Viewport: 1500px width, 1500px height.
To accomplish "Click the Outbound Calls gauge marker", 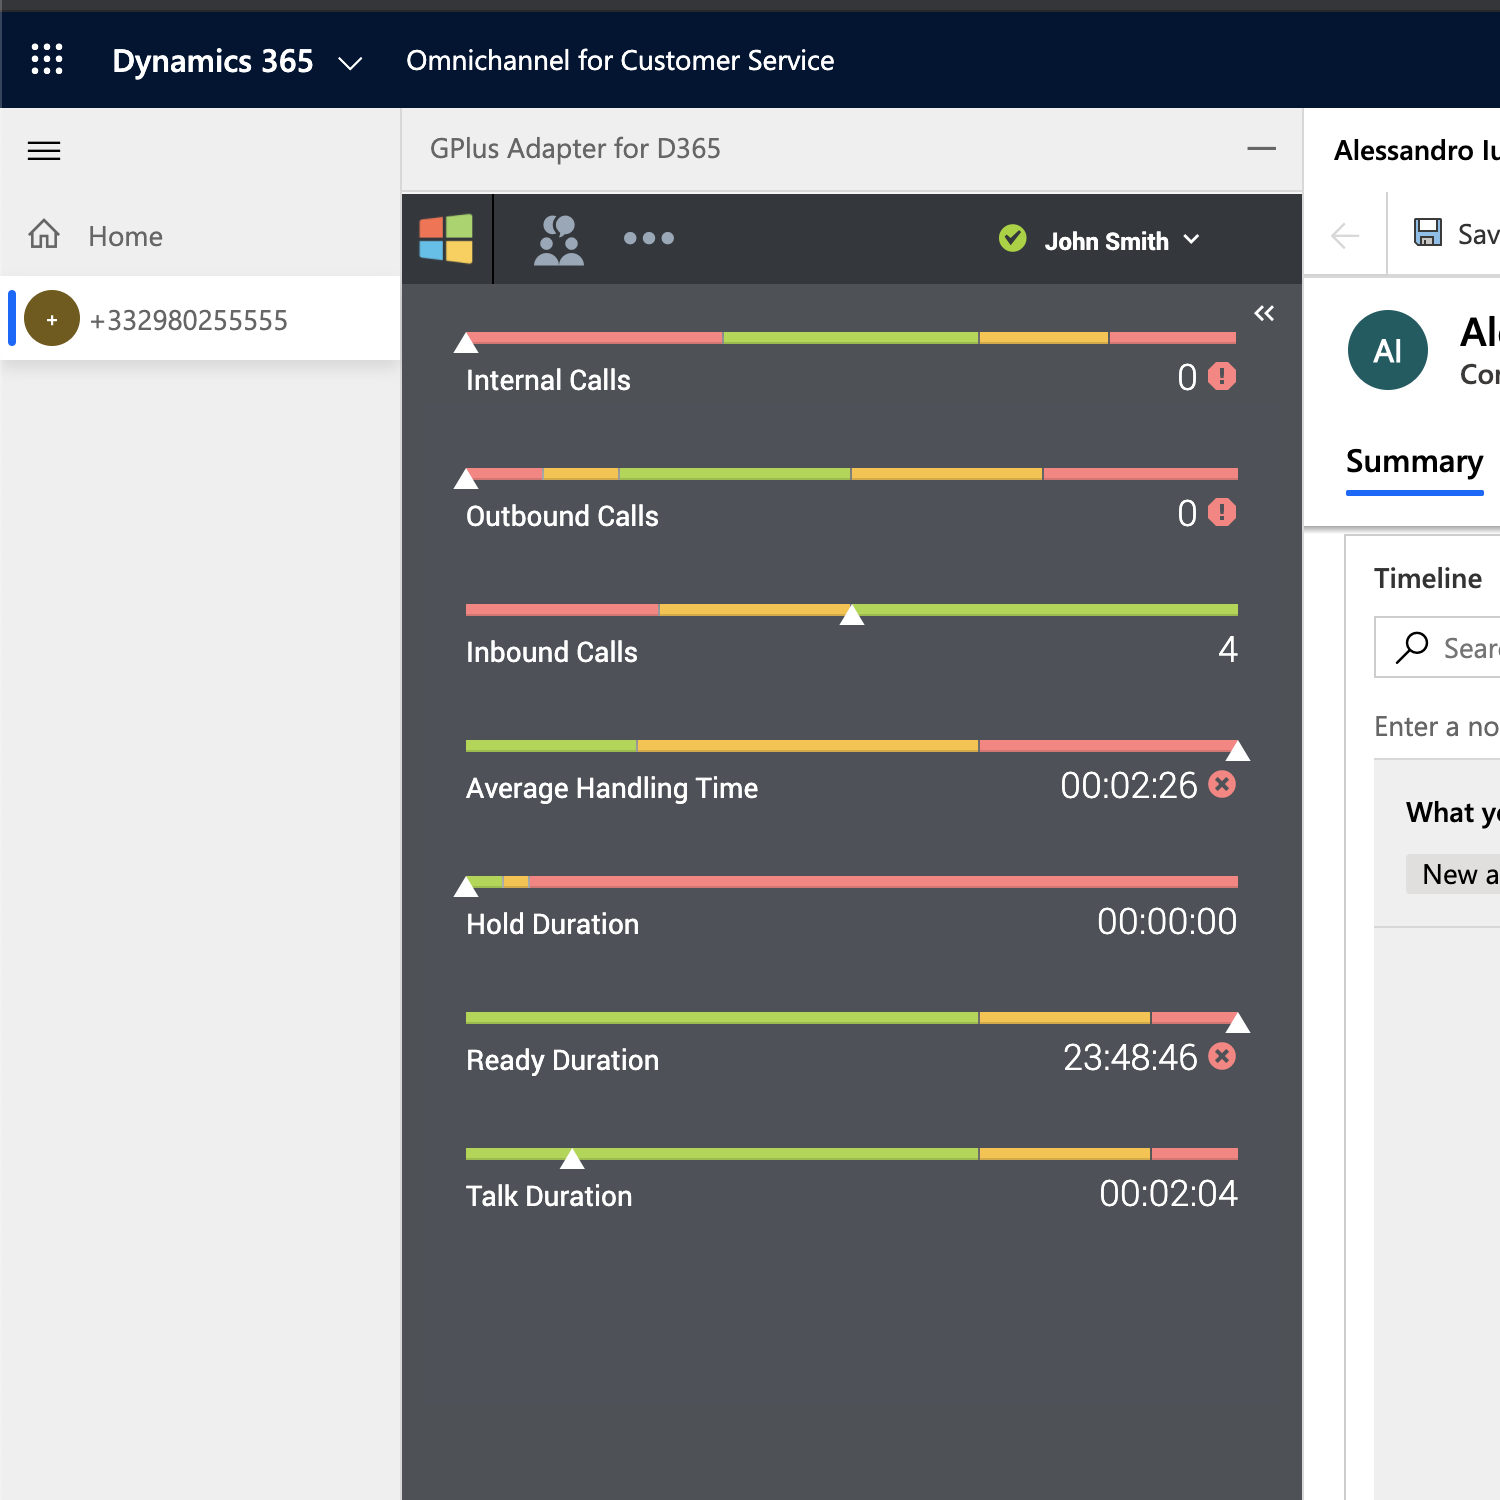I will [466, 479].
